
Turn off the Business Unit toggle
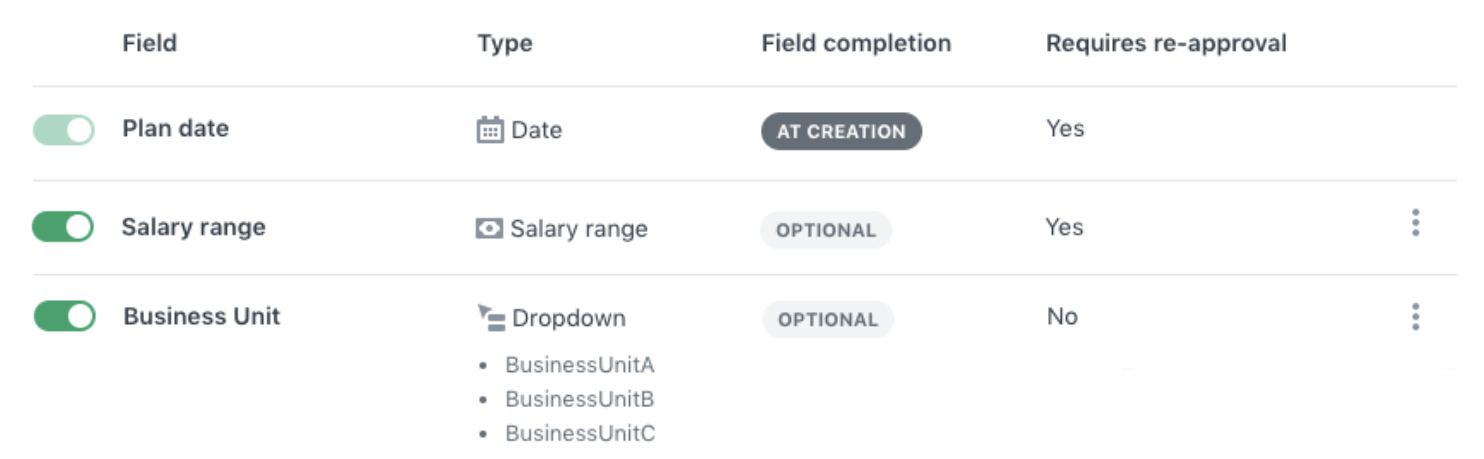pos(64,317)
